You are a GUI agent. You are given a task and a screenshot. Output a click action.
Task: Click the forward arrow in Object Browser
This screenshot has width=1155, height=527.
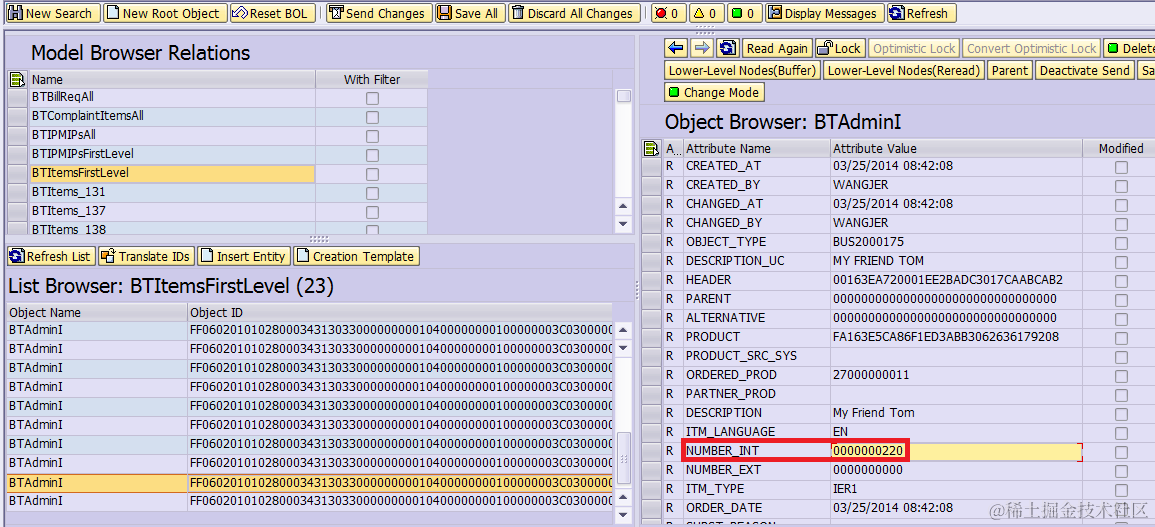coord(702,48)
